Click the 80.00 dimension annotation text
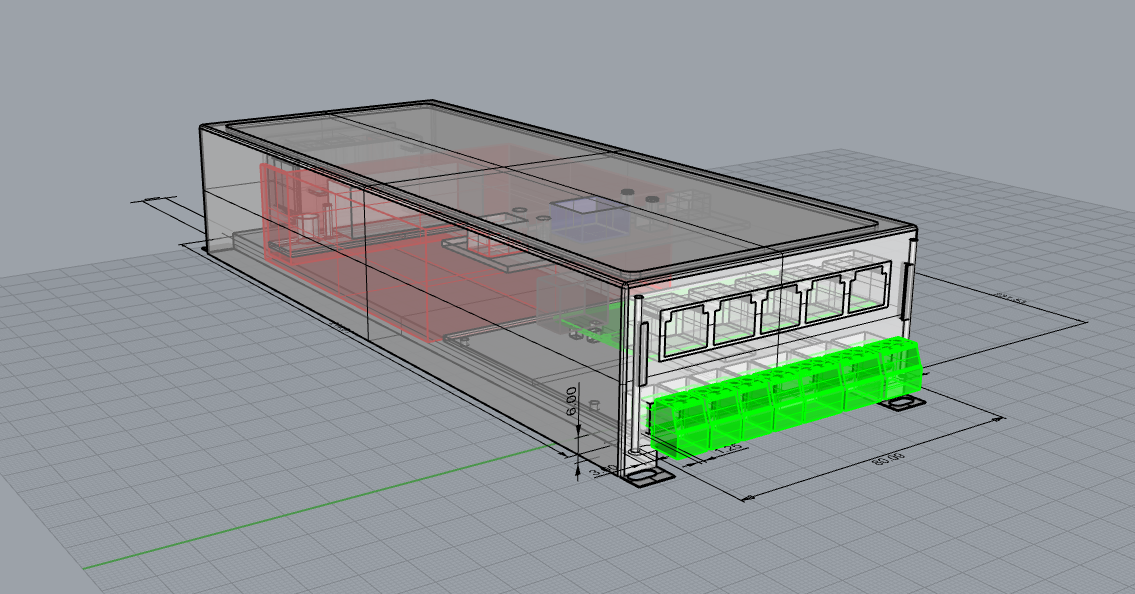The image size is (1135, 594). (x=887, y=459)
